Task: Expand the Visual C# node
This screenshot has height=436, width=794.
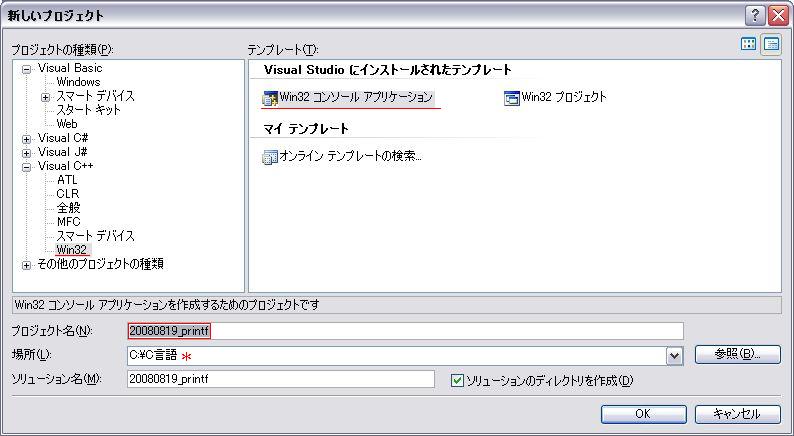Action: [x=26, y=139]
